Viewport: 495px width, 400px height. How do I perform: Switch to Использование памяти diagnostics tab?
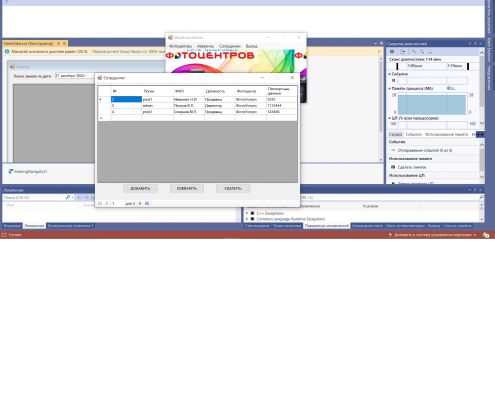tap(447, 134)
